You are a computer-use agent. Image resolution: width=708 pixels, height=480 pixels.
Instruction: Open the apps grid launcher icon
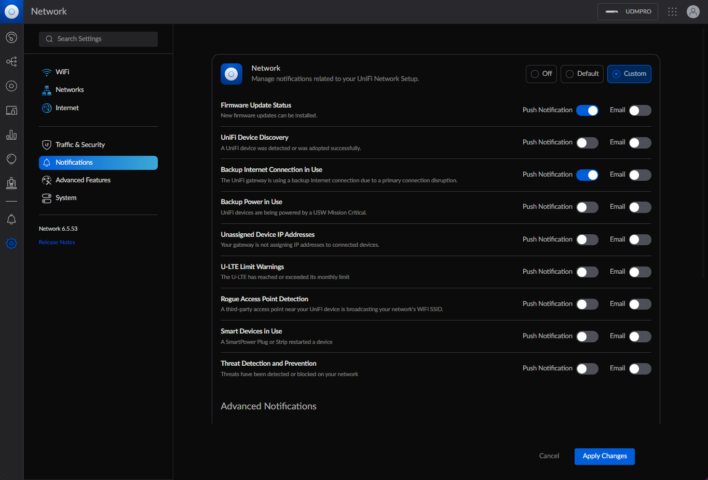tap(671, 11)
